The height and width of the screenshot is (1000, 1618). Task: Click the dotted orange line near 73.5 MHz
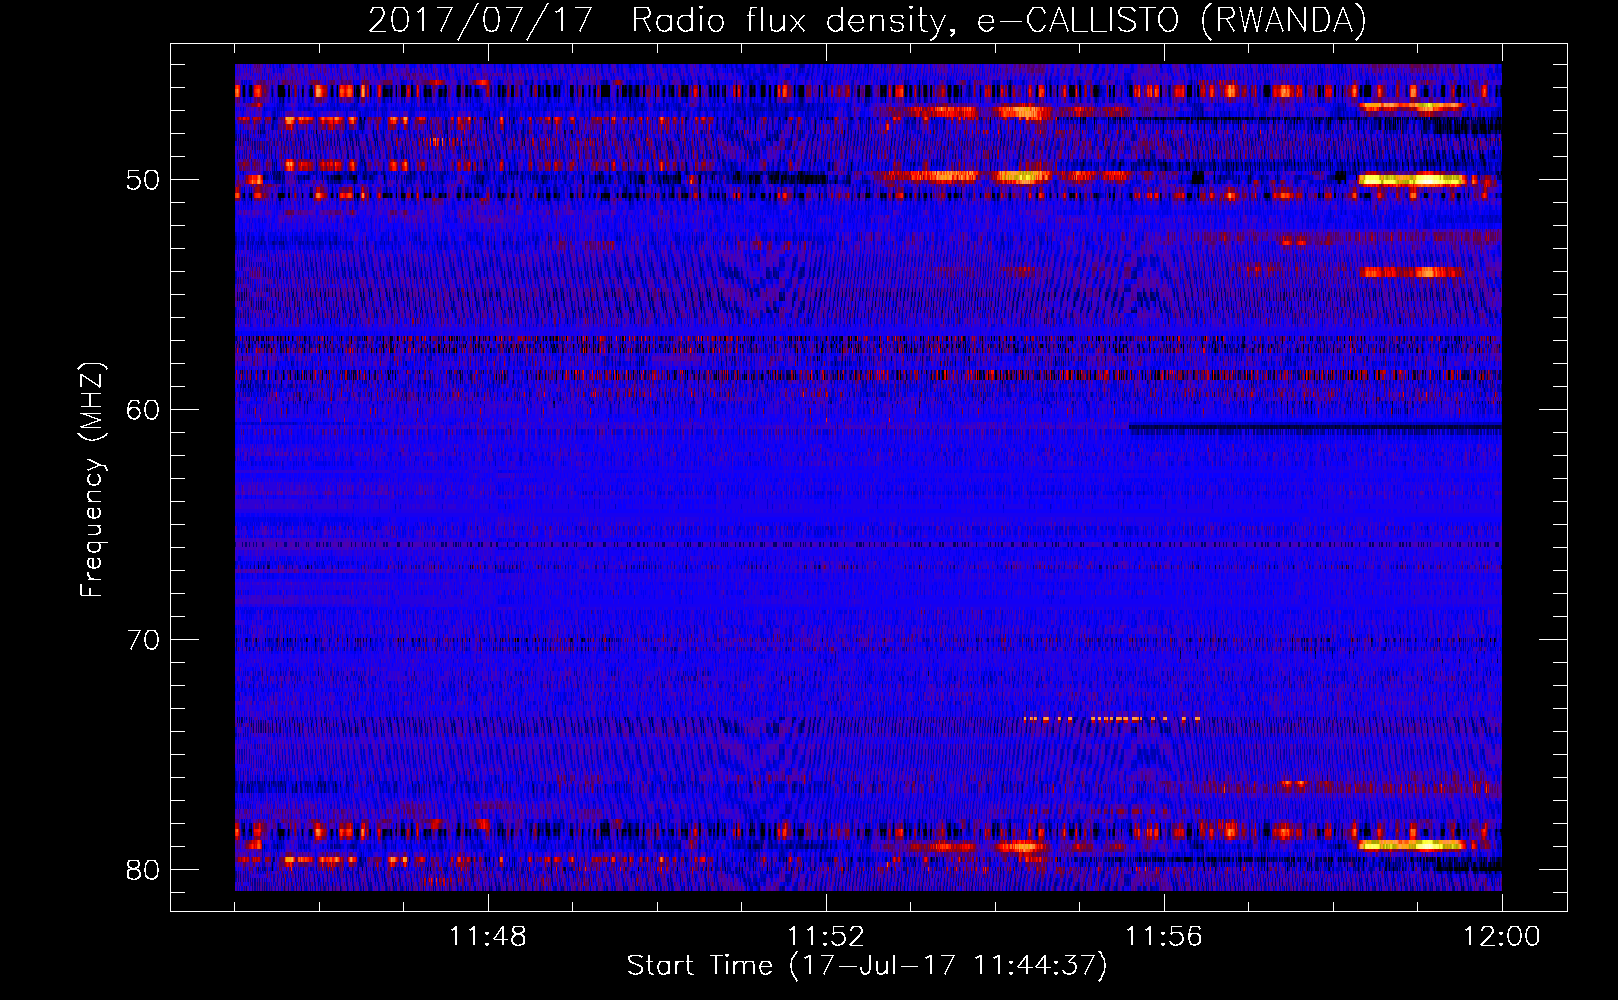pos(1112,719)
